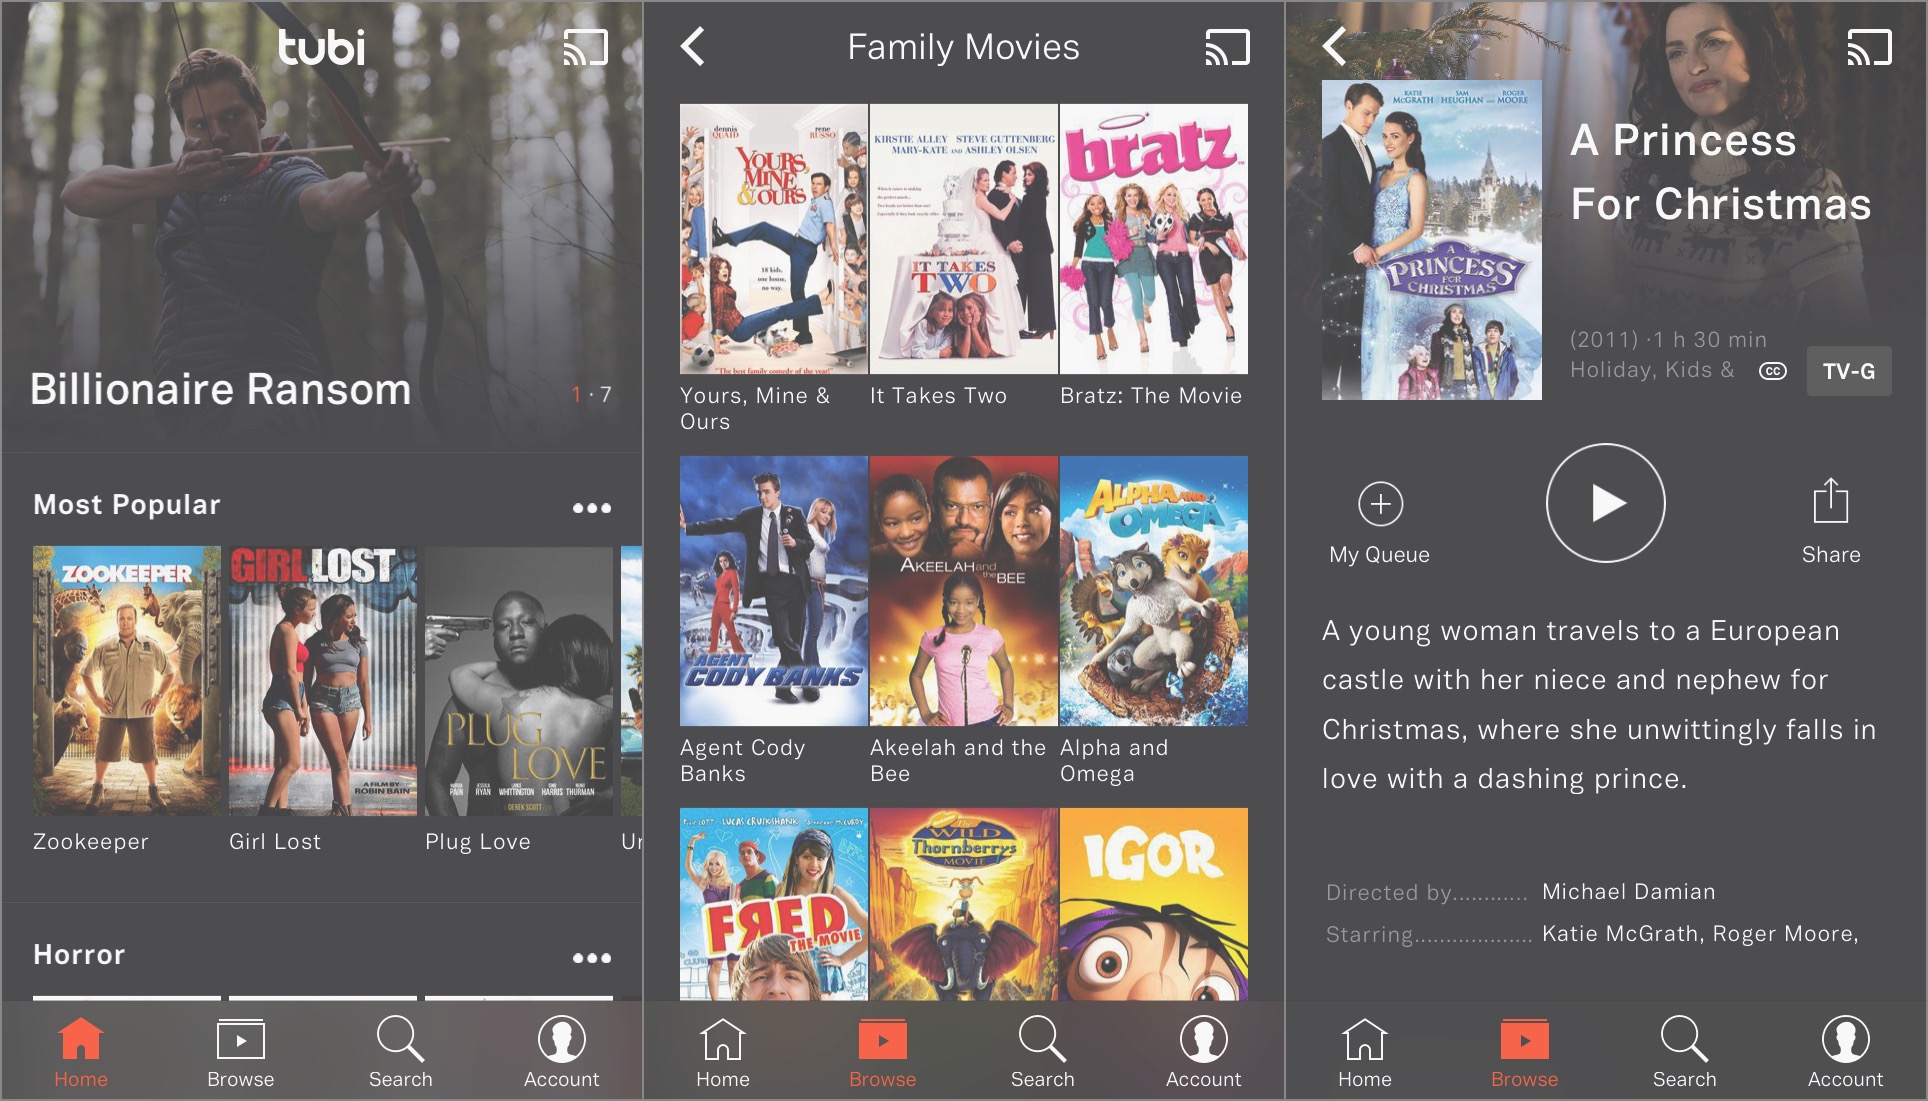Image resolution: width=1928 pixels, height=1101 pixels.
Task: Open Account from the Family Movies screen
Action: tap(1204, 1053)
